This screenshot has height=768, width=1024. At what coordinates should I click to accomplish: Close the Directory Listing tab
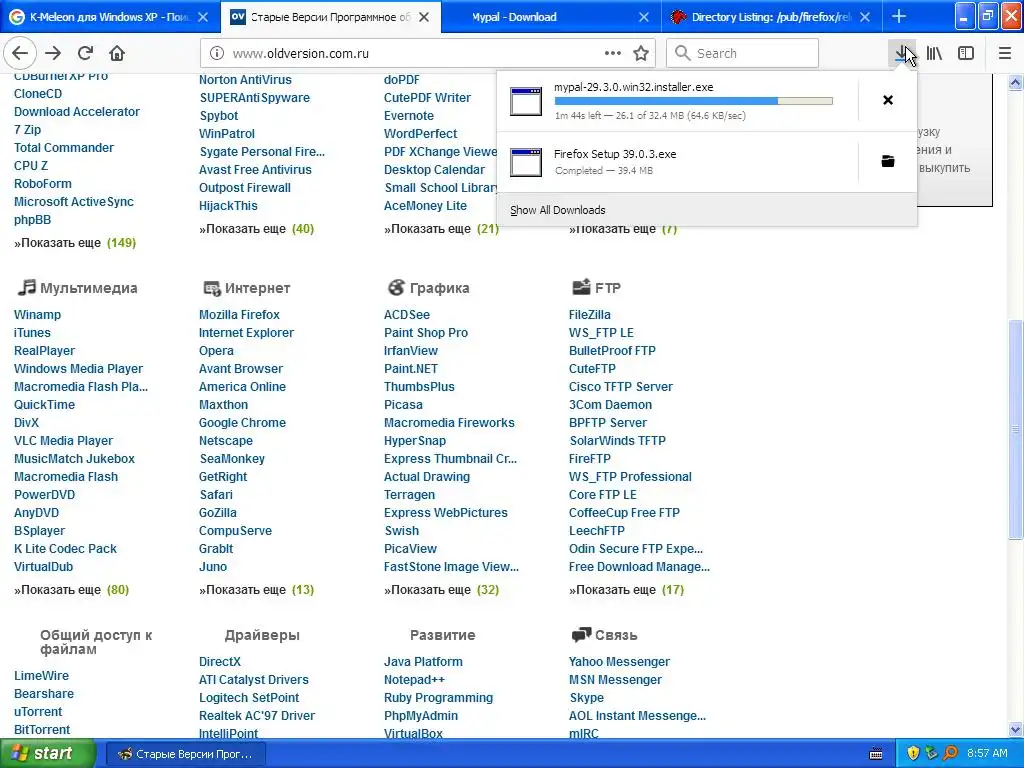point(865,17)
